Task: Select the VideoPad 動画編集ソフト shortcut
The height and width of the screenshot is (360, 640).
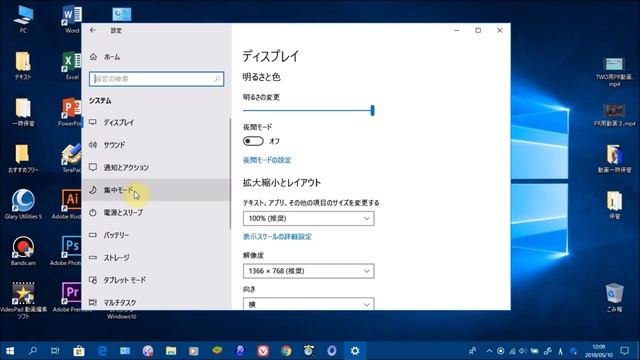Action: click(23, 300)
